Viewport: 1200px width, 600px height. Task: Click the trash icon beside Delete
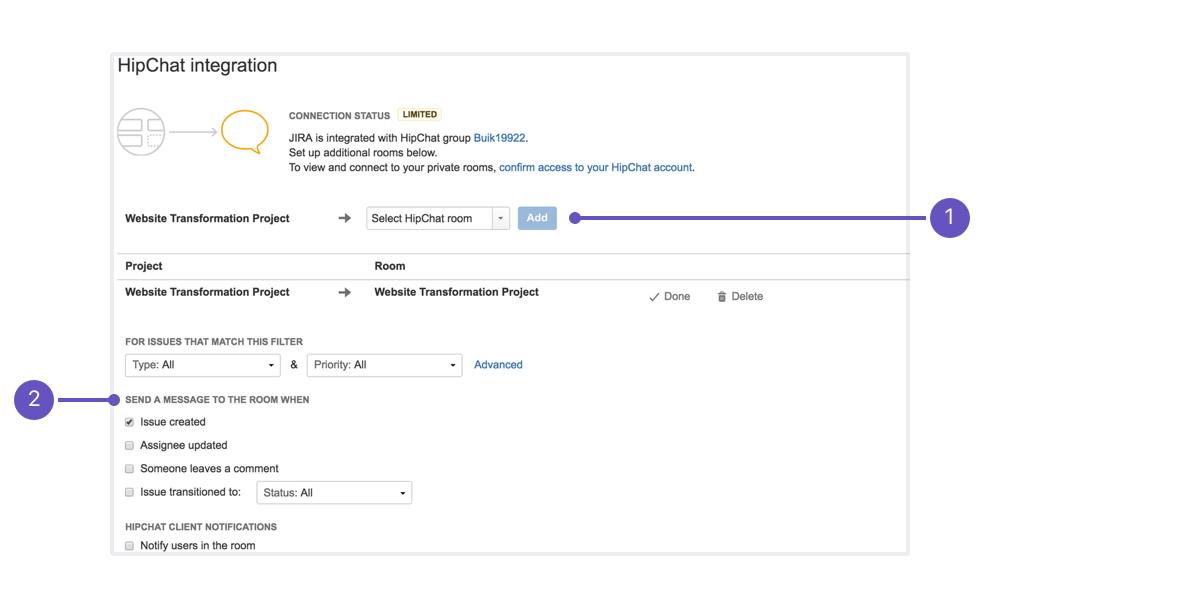click(x=722, y=296)
